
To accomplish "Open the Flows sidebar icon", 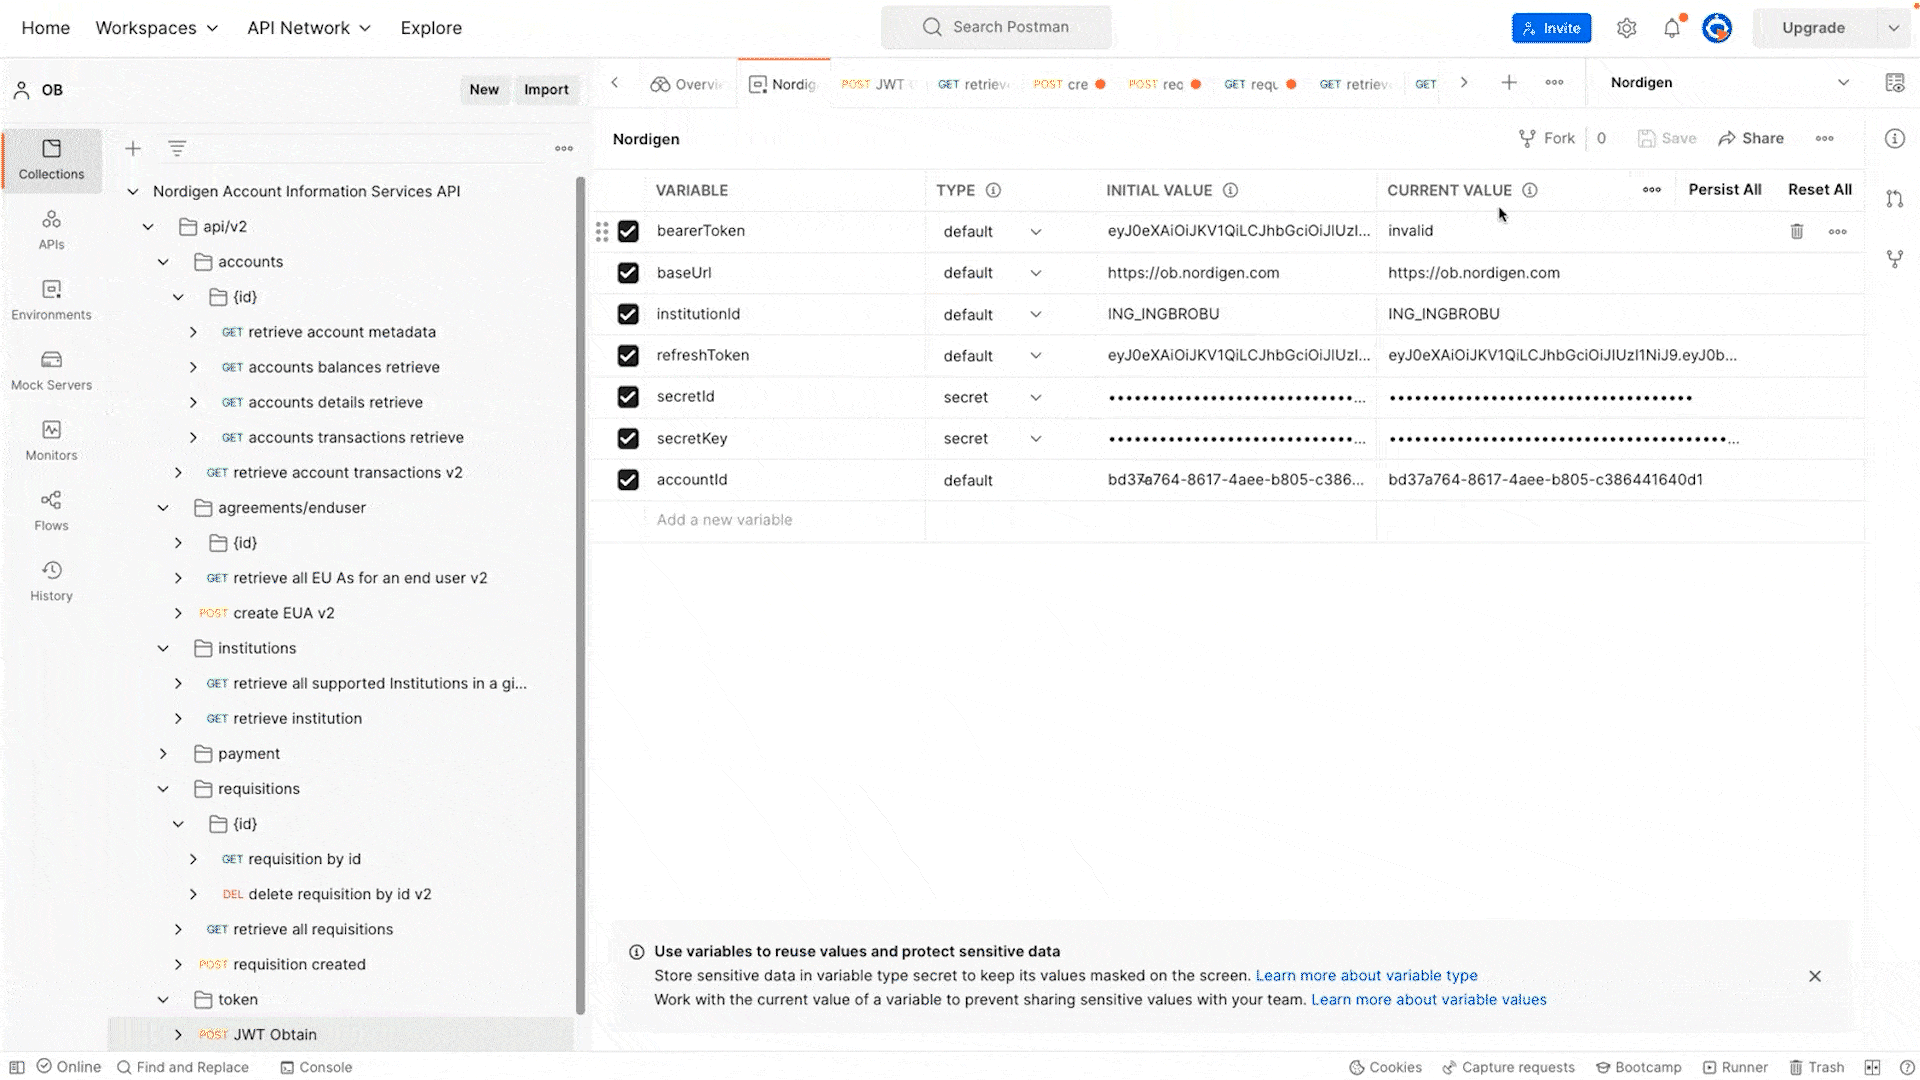I will click(x=51, y=510).
